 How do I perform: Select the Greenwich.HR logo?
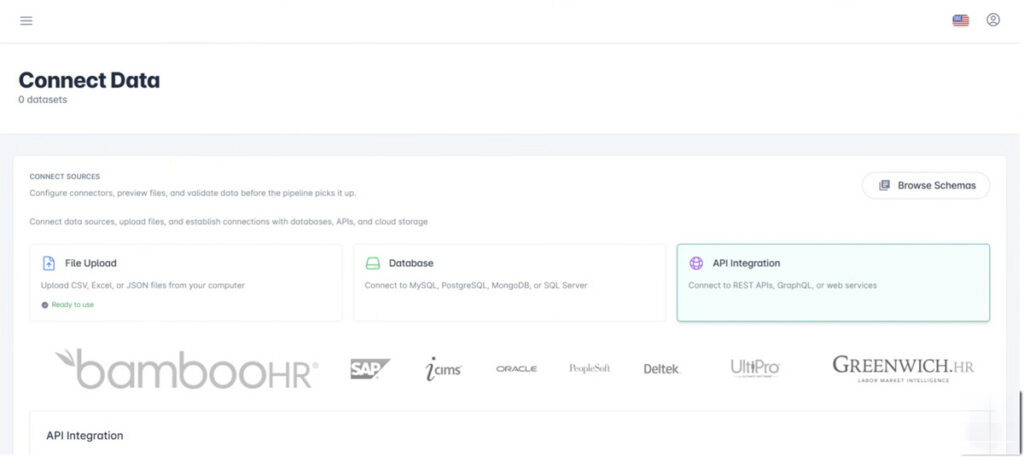902,368
